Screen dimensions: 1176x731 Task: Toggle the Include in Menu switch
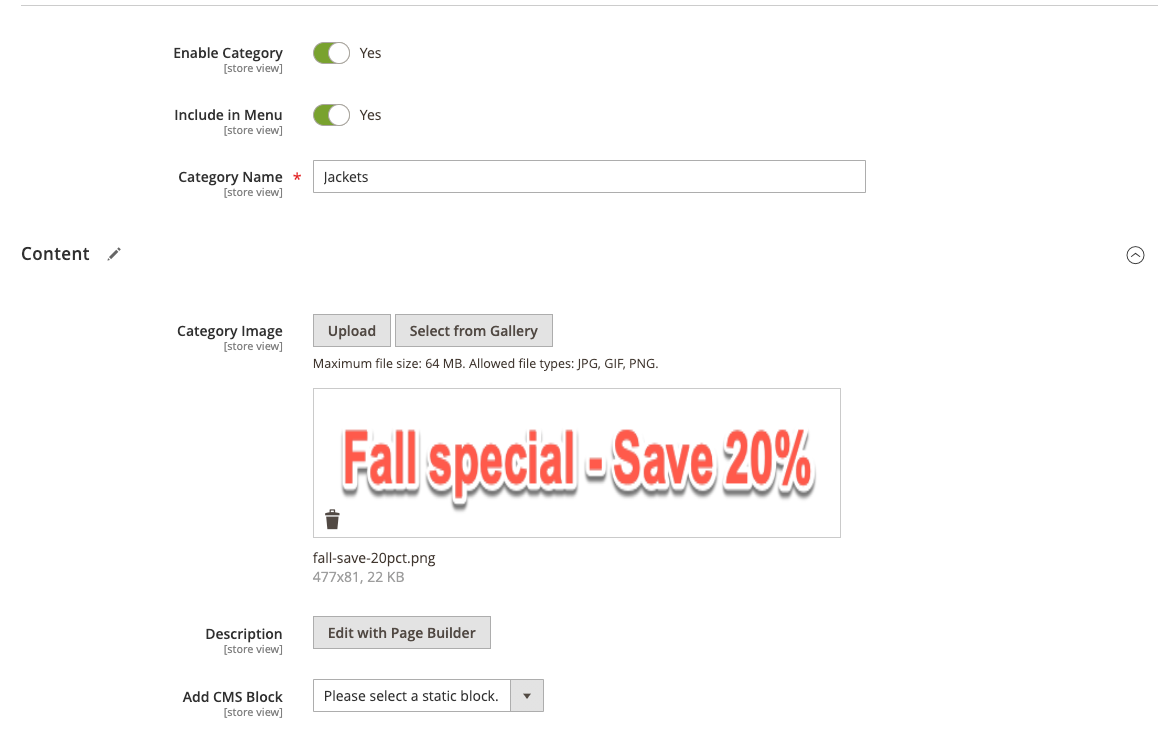(331, 115)
